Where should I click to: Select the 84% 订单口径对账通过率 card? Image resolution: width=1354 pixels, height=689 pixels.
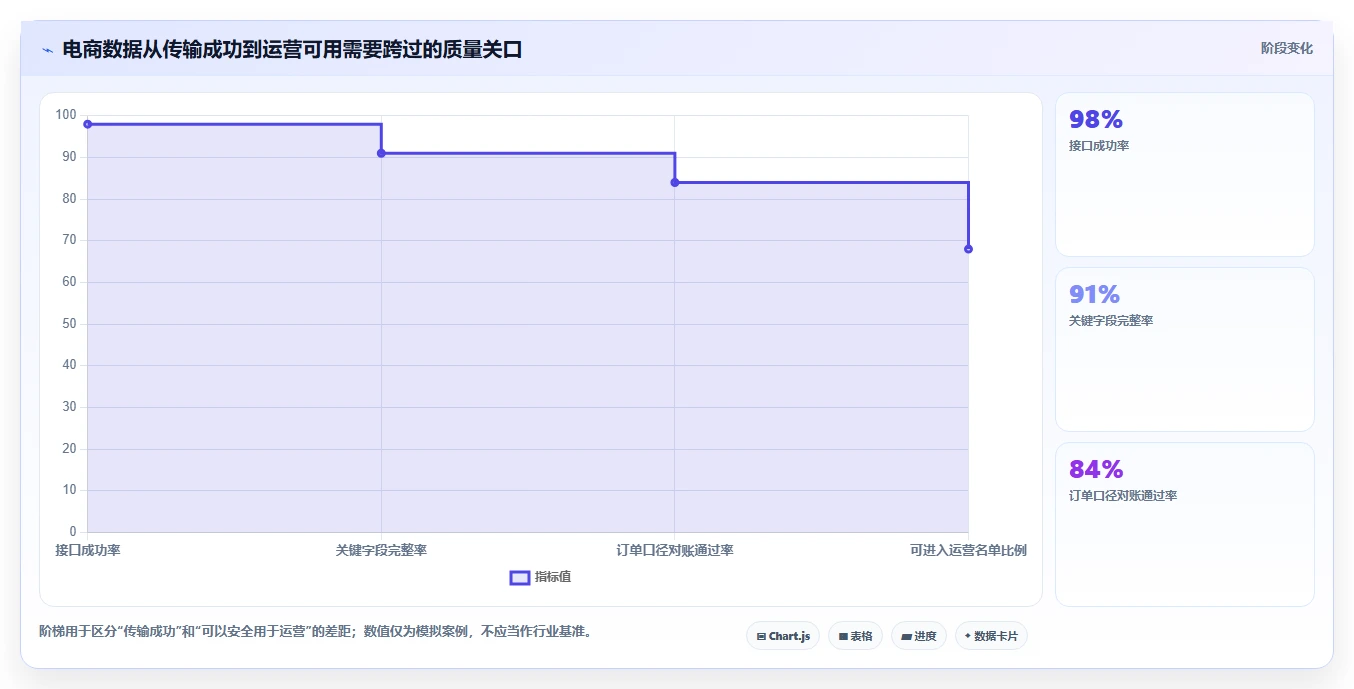1185,524
